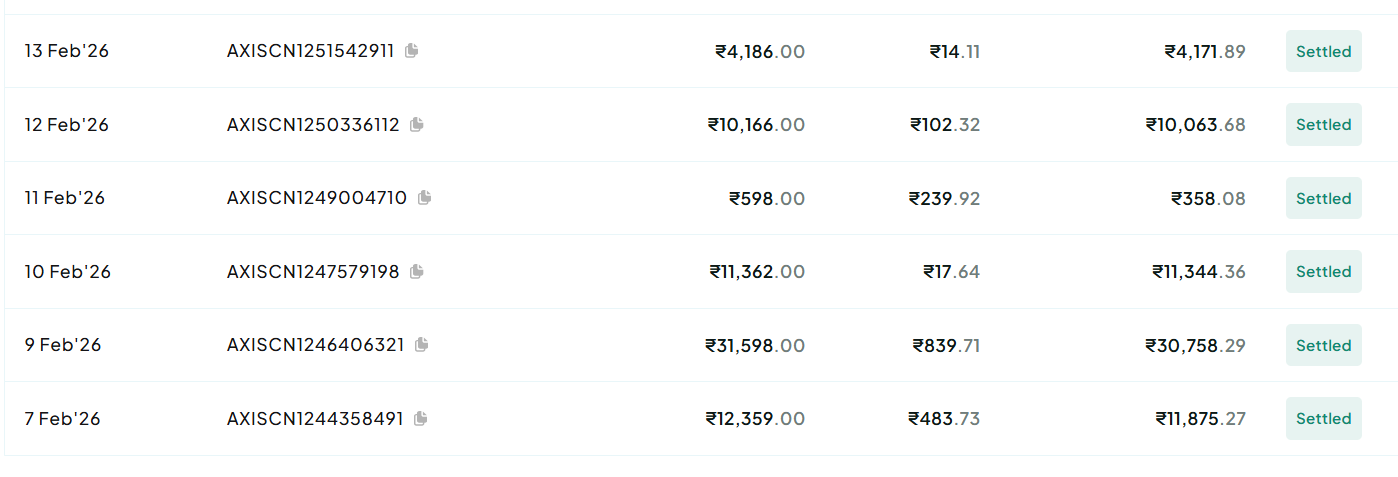Click net amount ₹11,344.36
Screen dimensions: 1398x477
pyautogui.click(x=1198, y=271)
